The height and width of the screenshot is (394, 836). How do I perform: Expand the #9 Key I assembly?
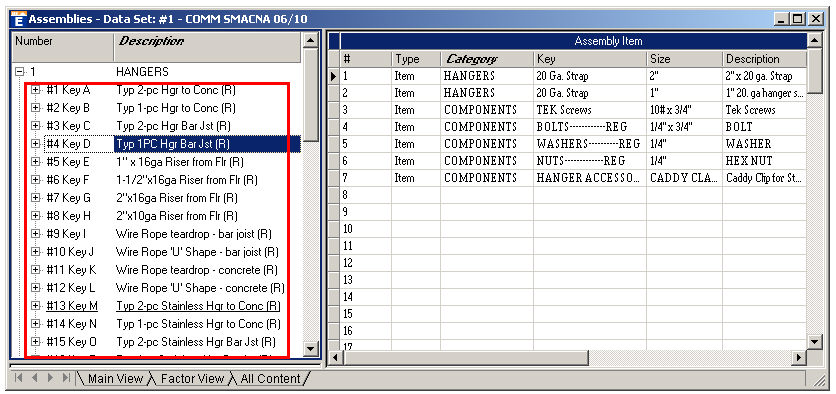[36, 234]
